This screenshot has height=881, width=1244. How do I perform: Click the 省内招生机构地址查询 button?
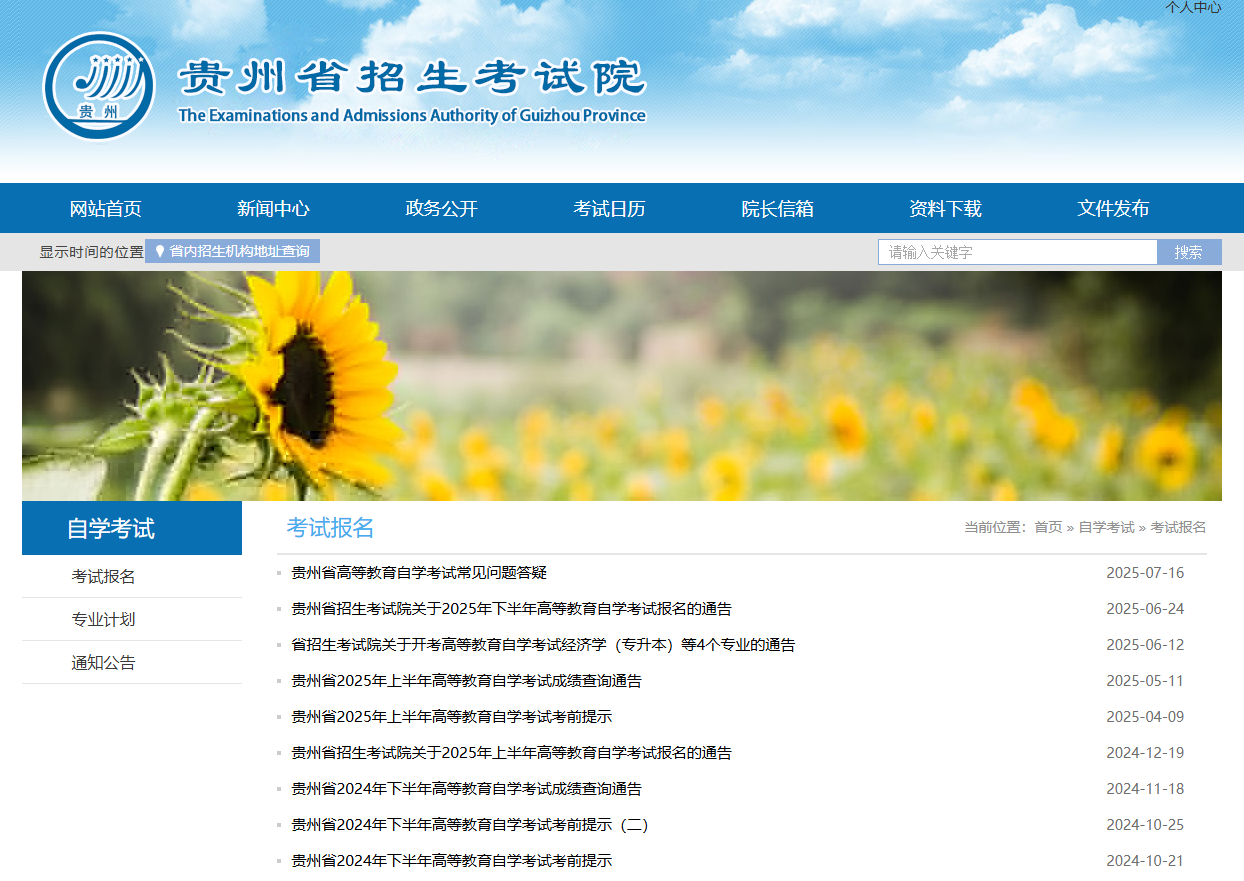click(238, 251)
